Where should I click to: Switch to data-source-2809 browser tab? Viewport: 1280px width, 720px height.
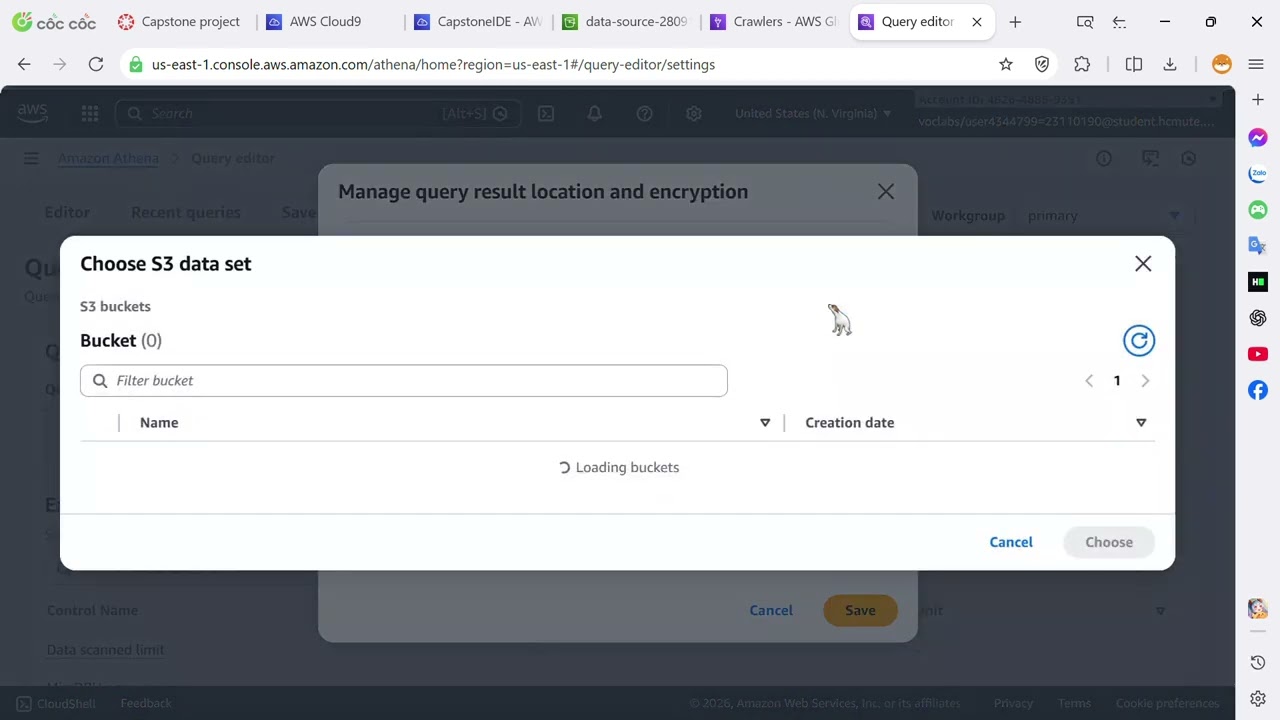(x=627, y=21)
